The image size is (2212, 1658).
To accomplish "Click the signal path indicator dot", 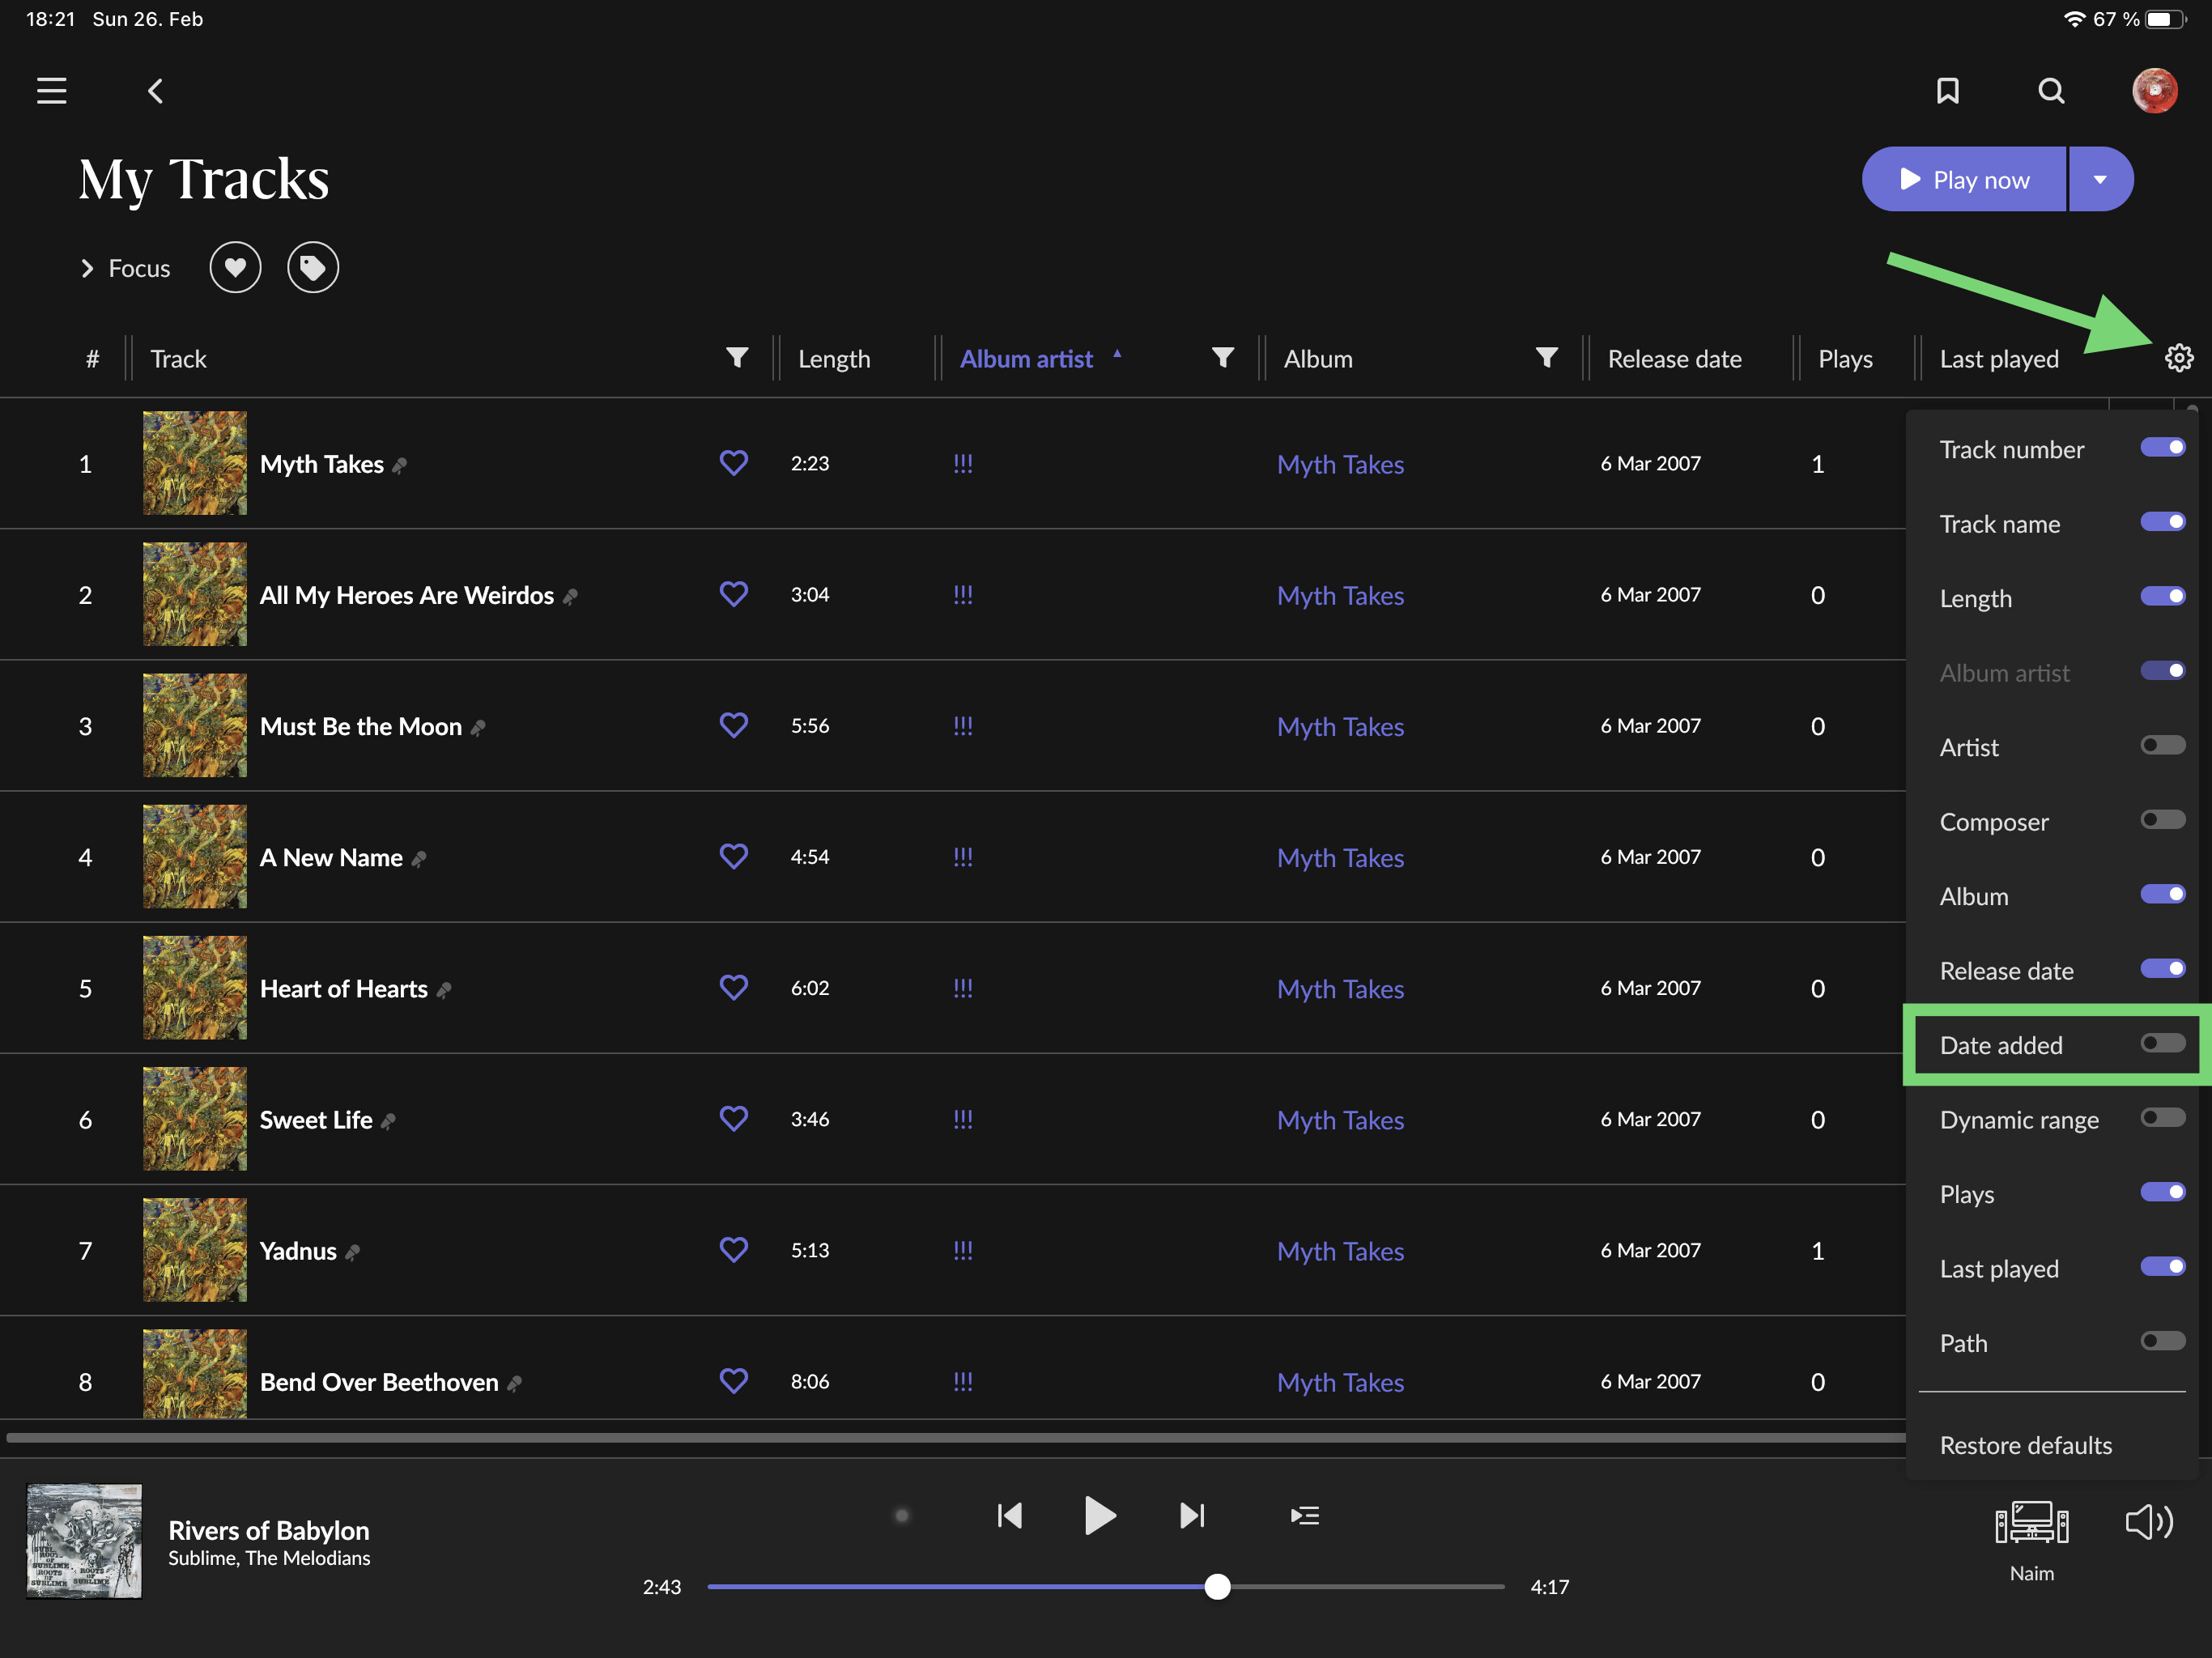I will click(x=901, y=1516).
